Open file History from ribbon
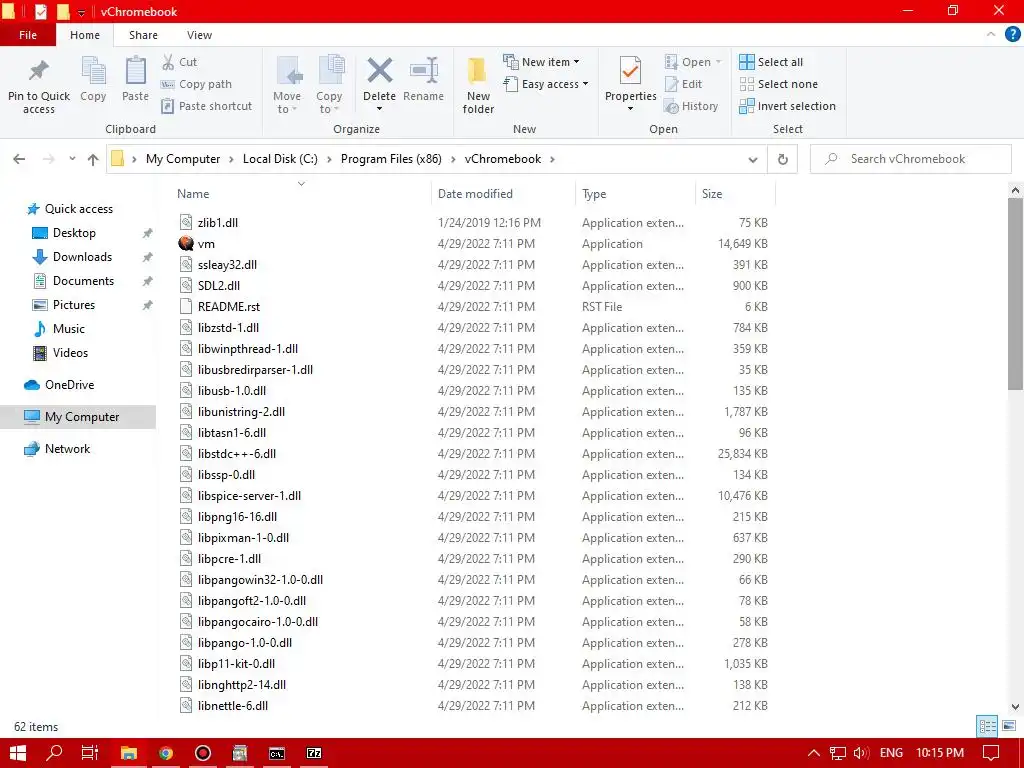Viewport: 1024px width, 768px height. [x=691, y=106]
